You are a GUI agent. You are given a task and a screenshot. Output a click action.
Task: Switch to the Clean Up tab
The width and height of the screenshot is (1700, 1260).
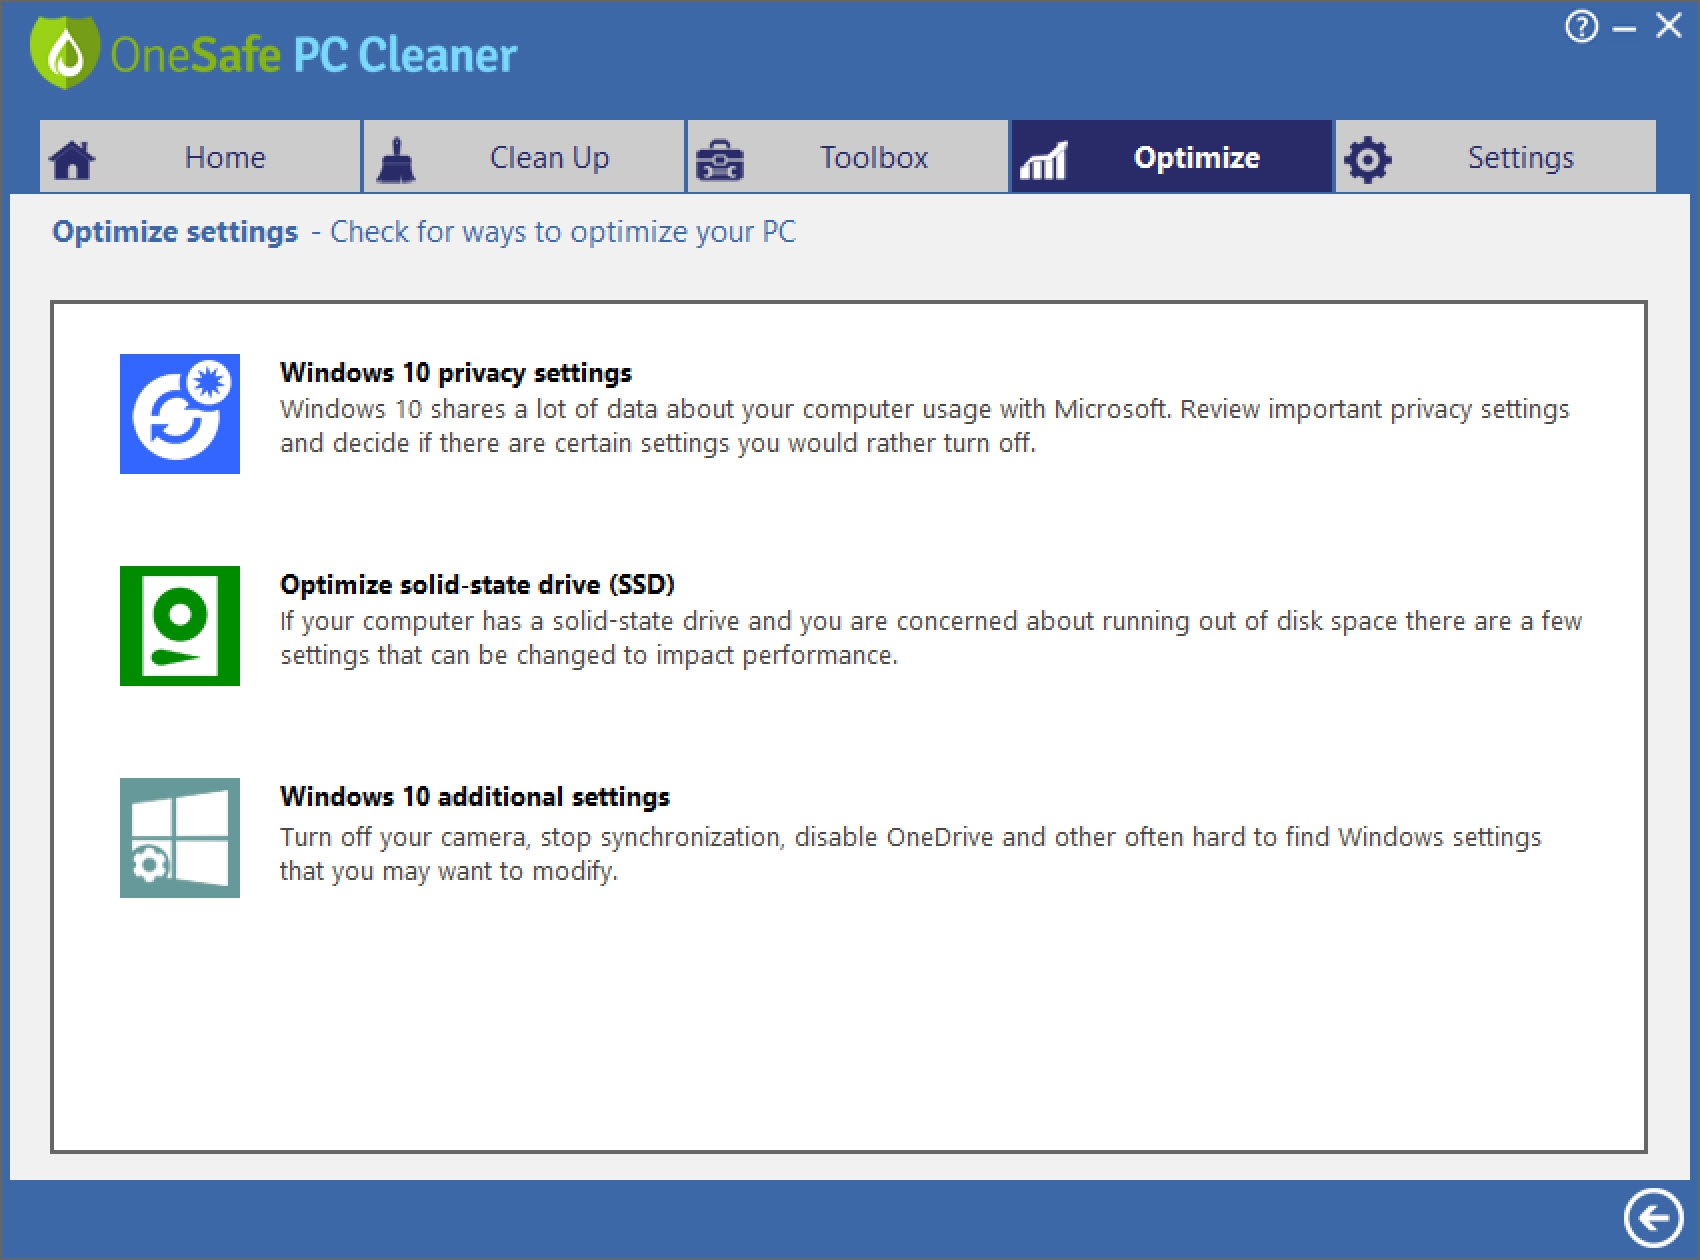pyautogui.click(x=524, y=156)
